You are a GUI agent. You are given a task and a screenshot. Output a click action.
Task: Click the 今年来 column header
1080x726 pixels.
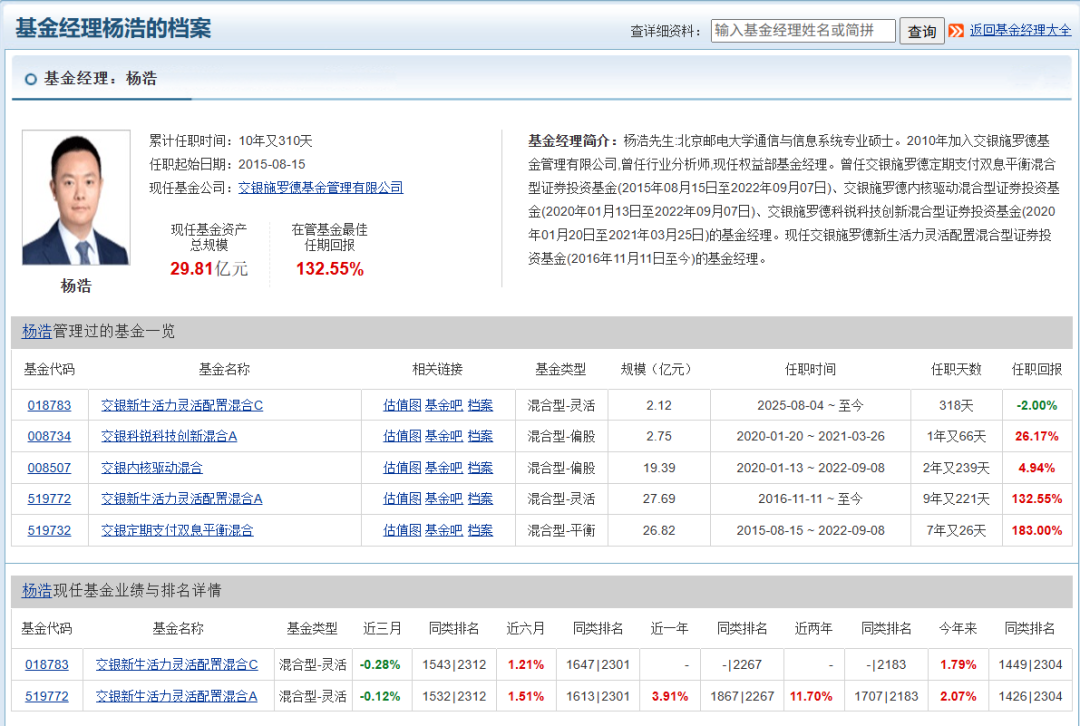pos(958,628)
